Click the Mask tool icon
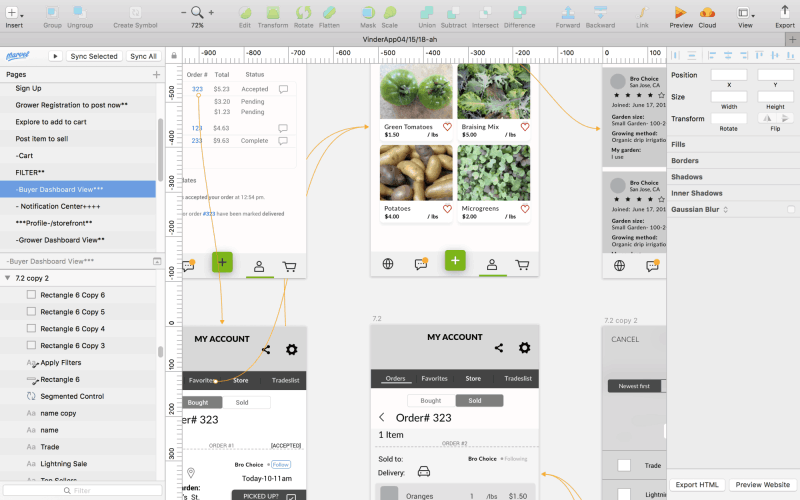 tap(367, 13)
